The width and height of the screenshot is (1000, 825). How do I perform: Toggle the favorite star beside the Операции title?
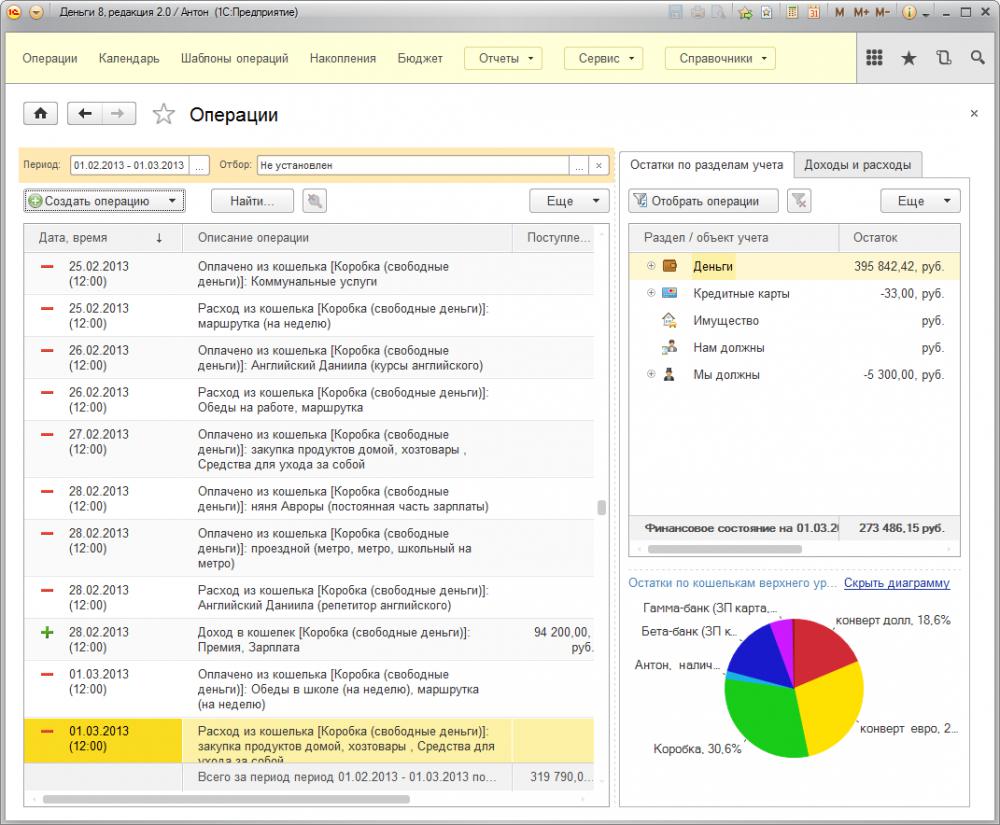pos(164,114)
